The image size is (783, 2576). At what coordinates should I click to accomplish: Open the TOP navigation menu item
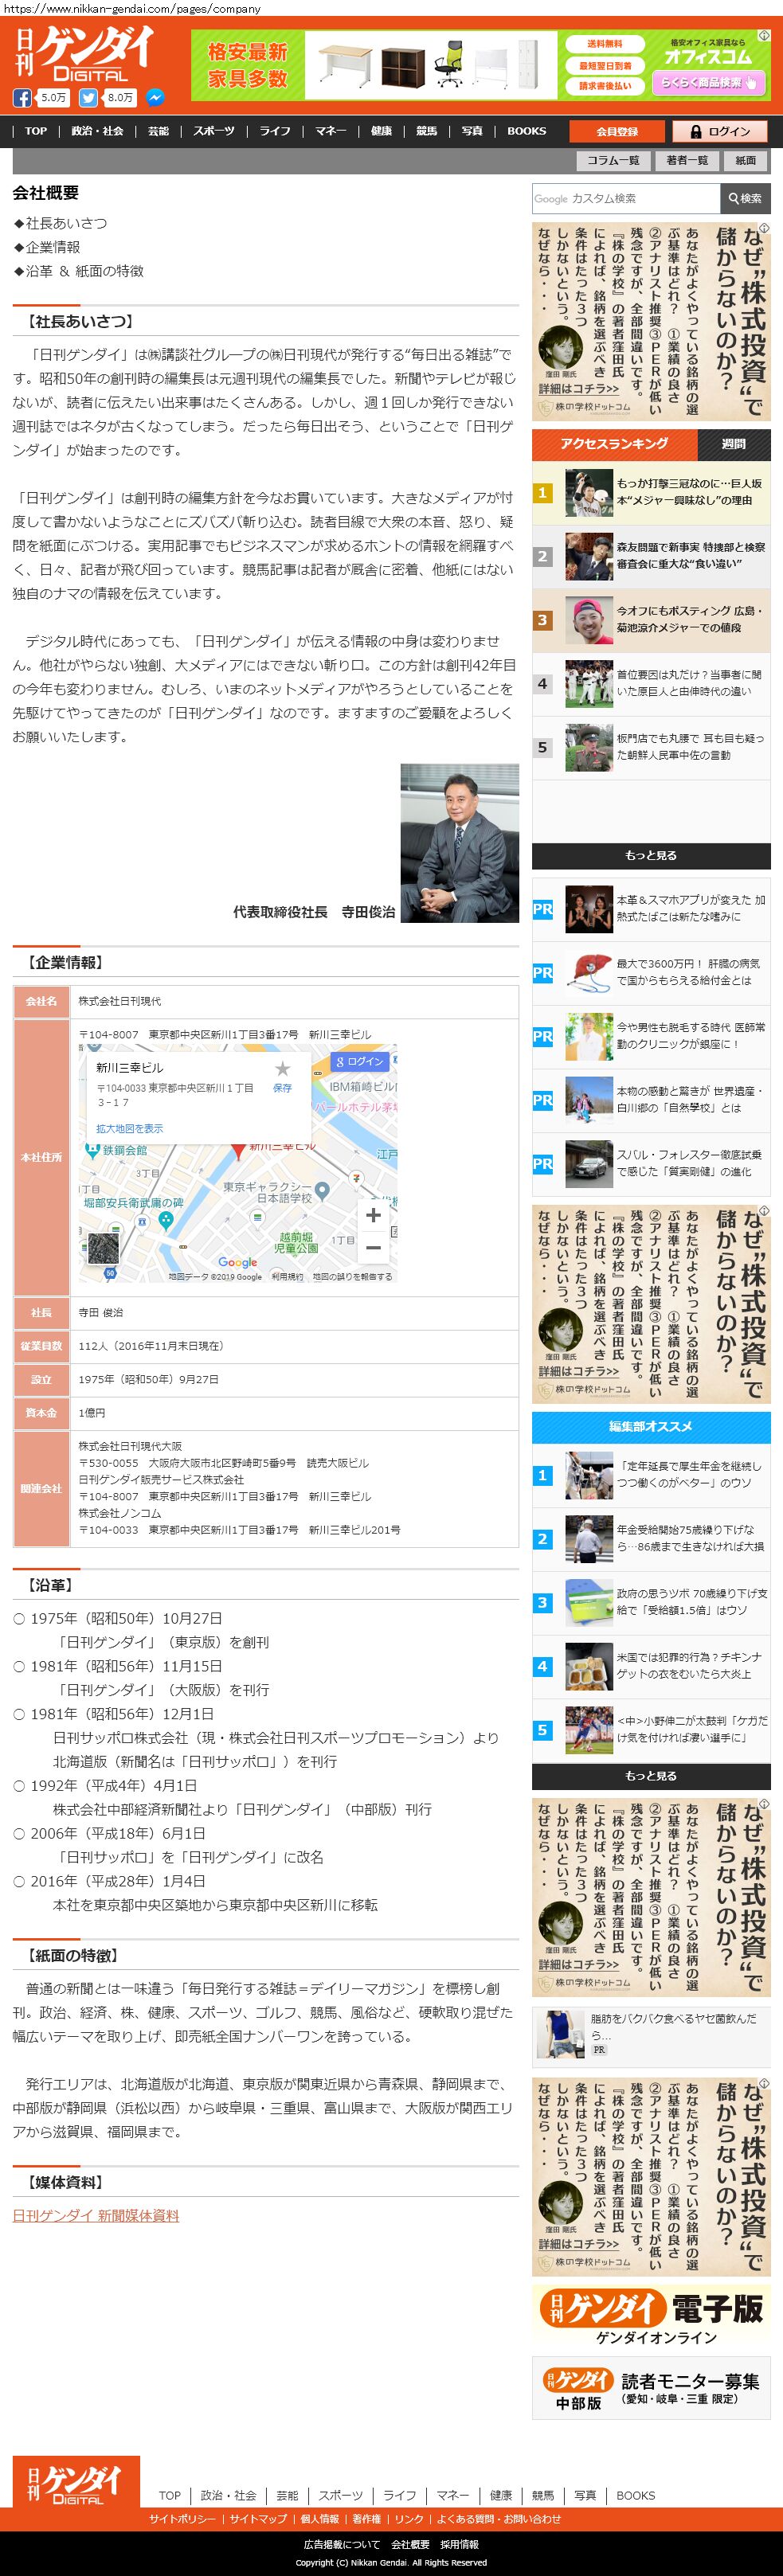coord(36,131)
